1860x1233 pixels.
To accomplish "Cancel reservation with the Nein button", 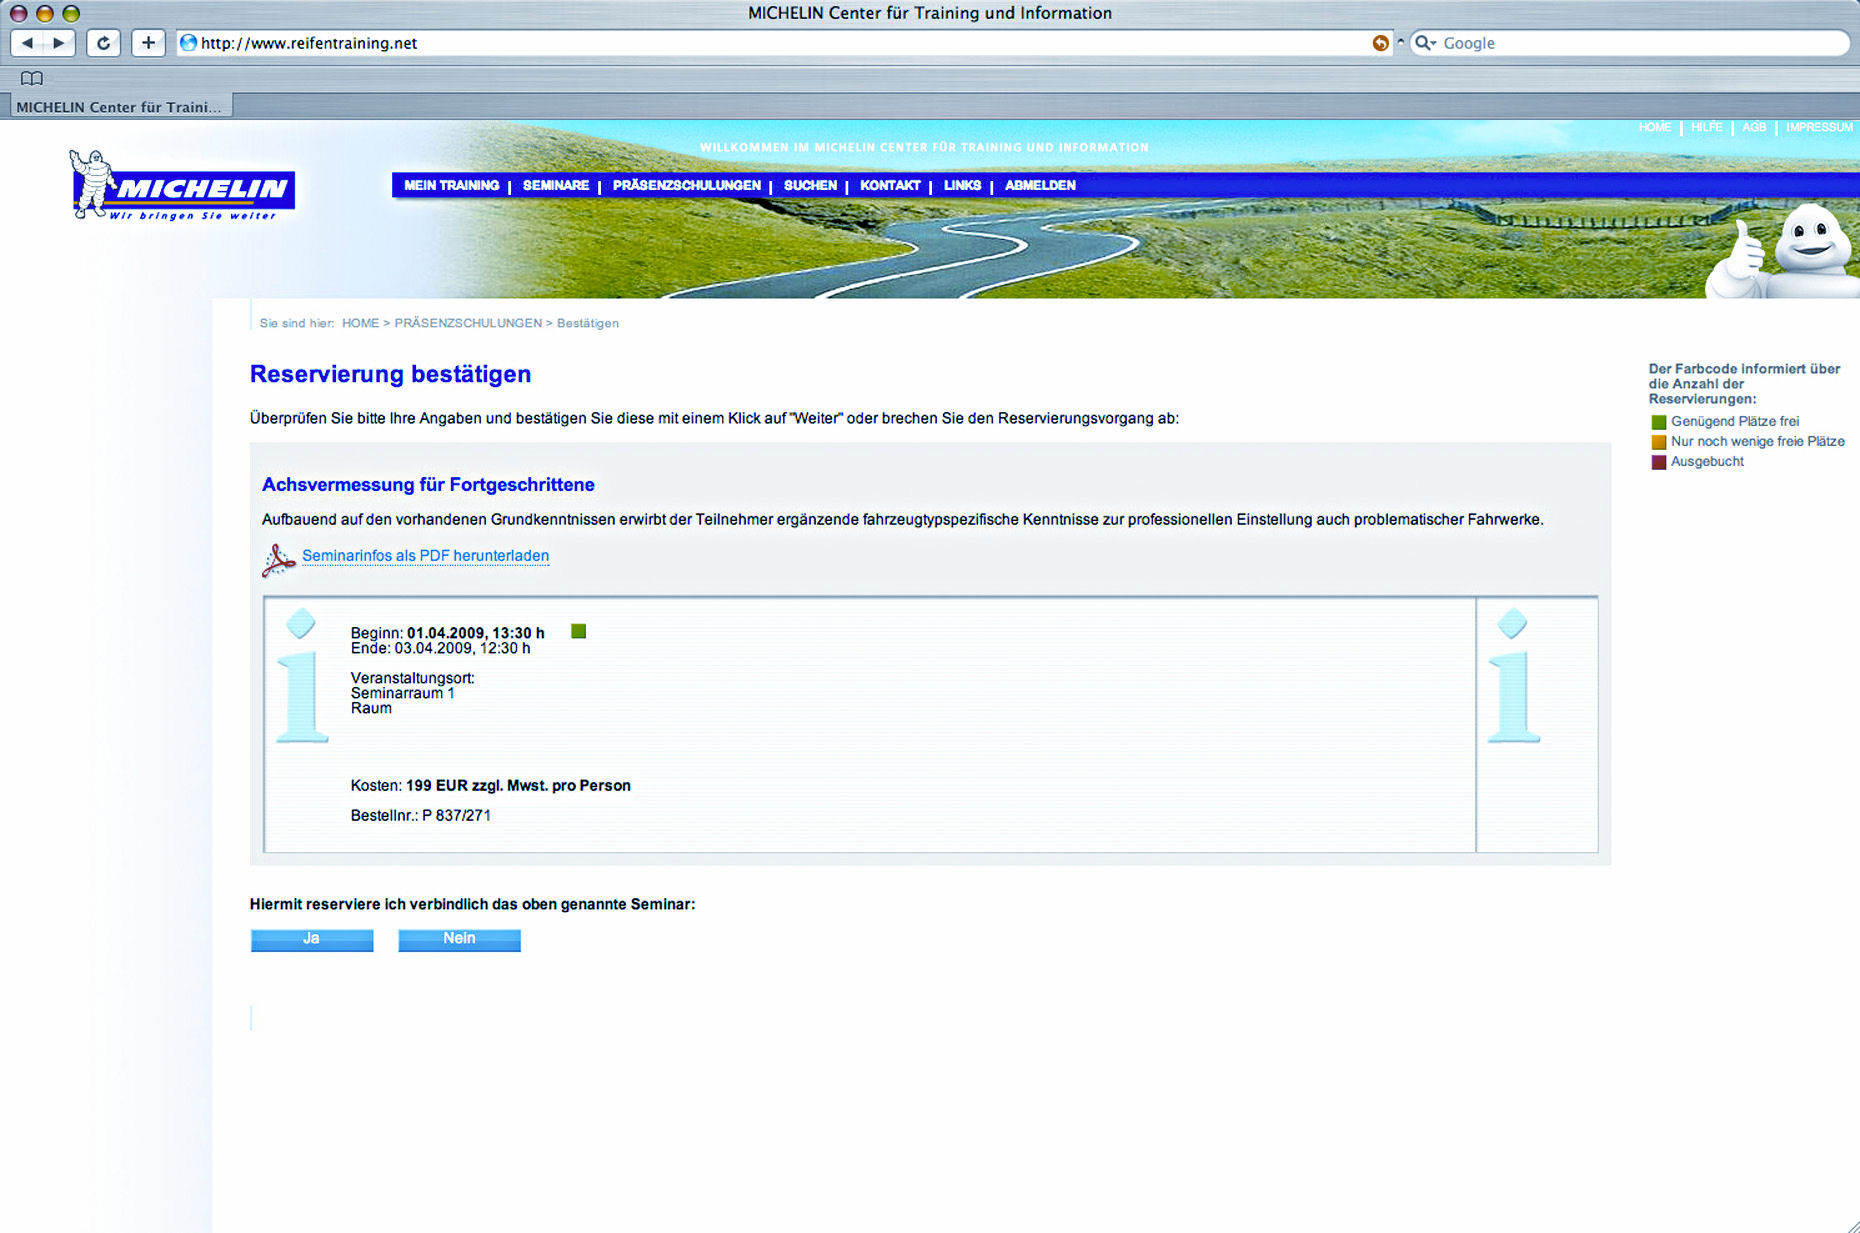I will [459, 939].
